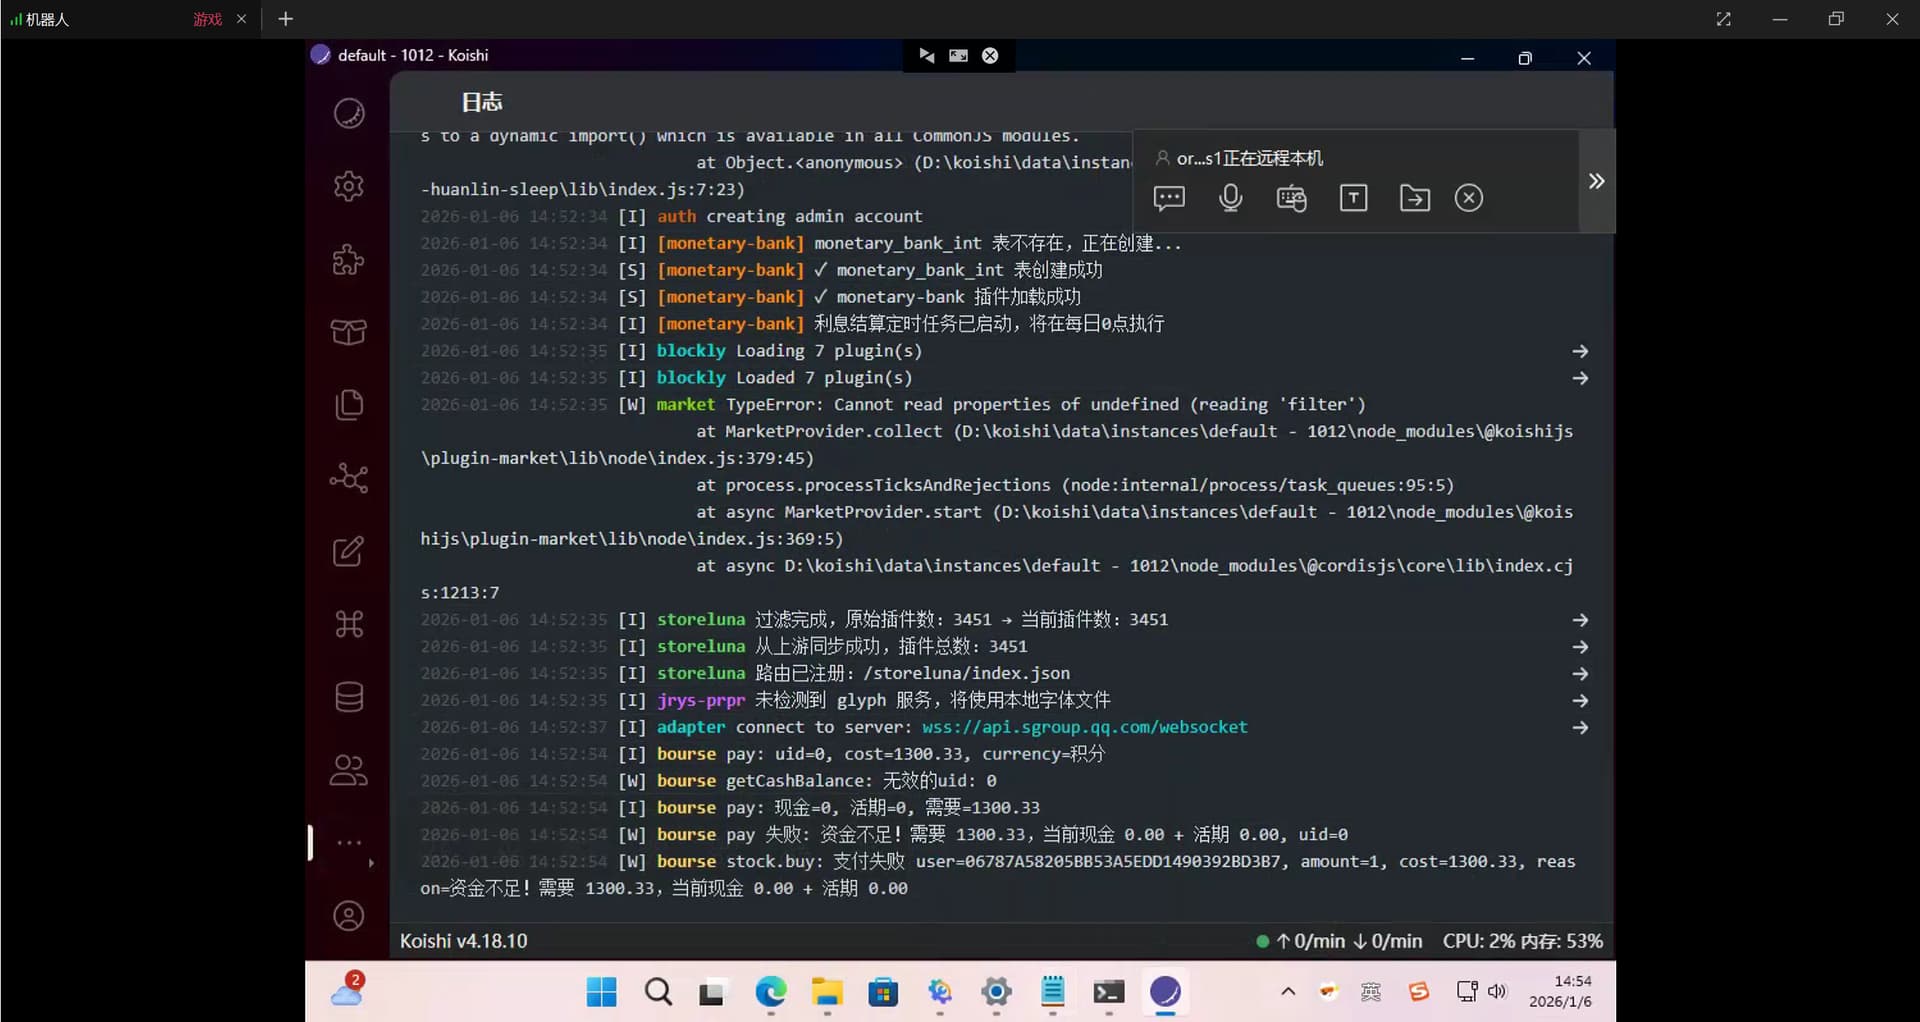Open the remote session chat message icon
The image size is (1920, 1022).
[1168, 198]
